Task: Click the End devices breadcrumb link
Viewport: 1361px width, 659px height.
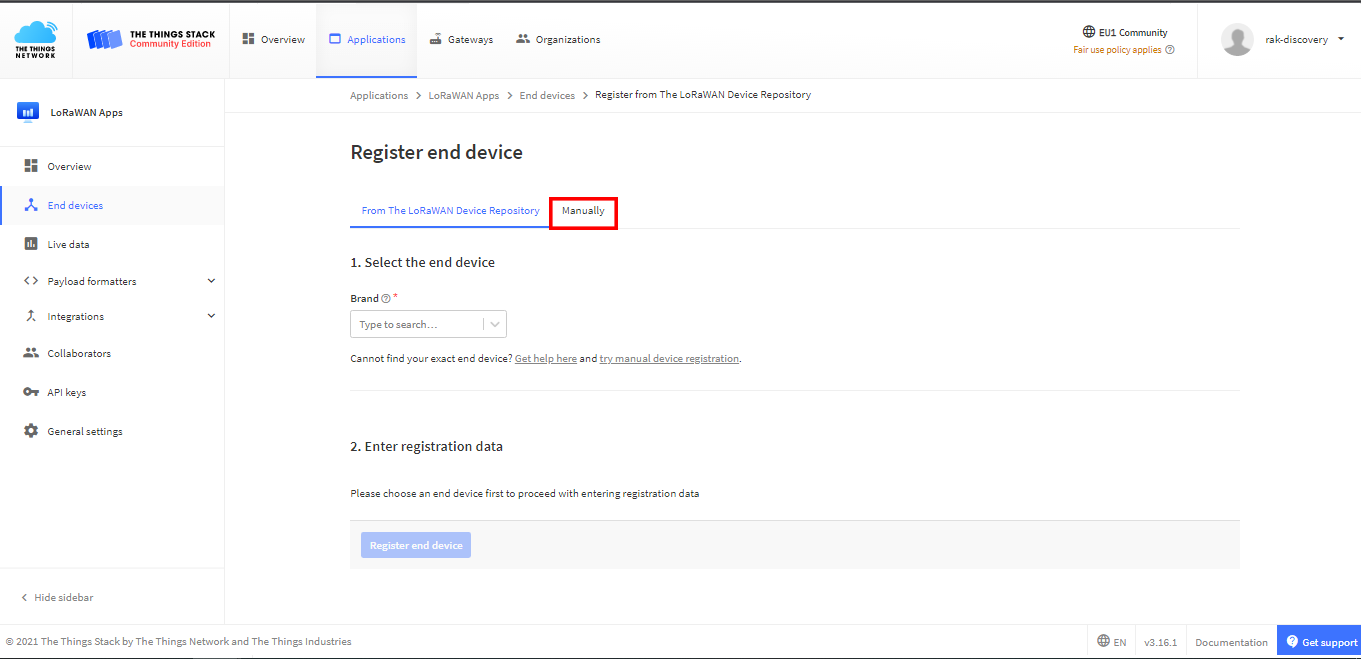Action: [x=546, y=95]
